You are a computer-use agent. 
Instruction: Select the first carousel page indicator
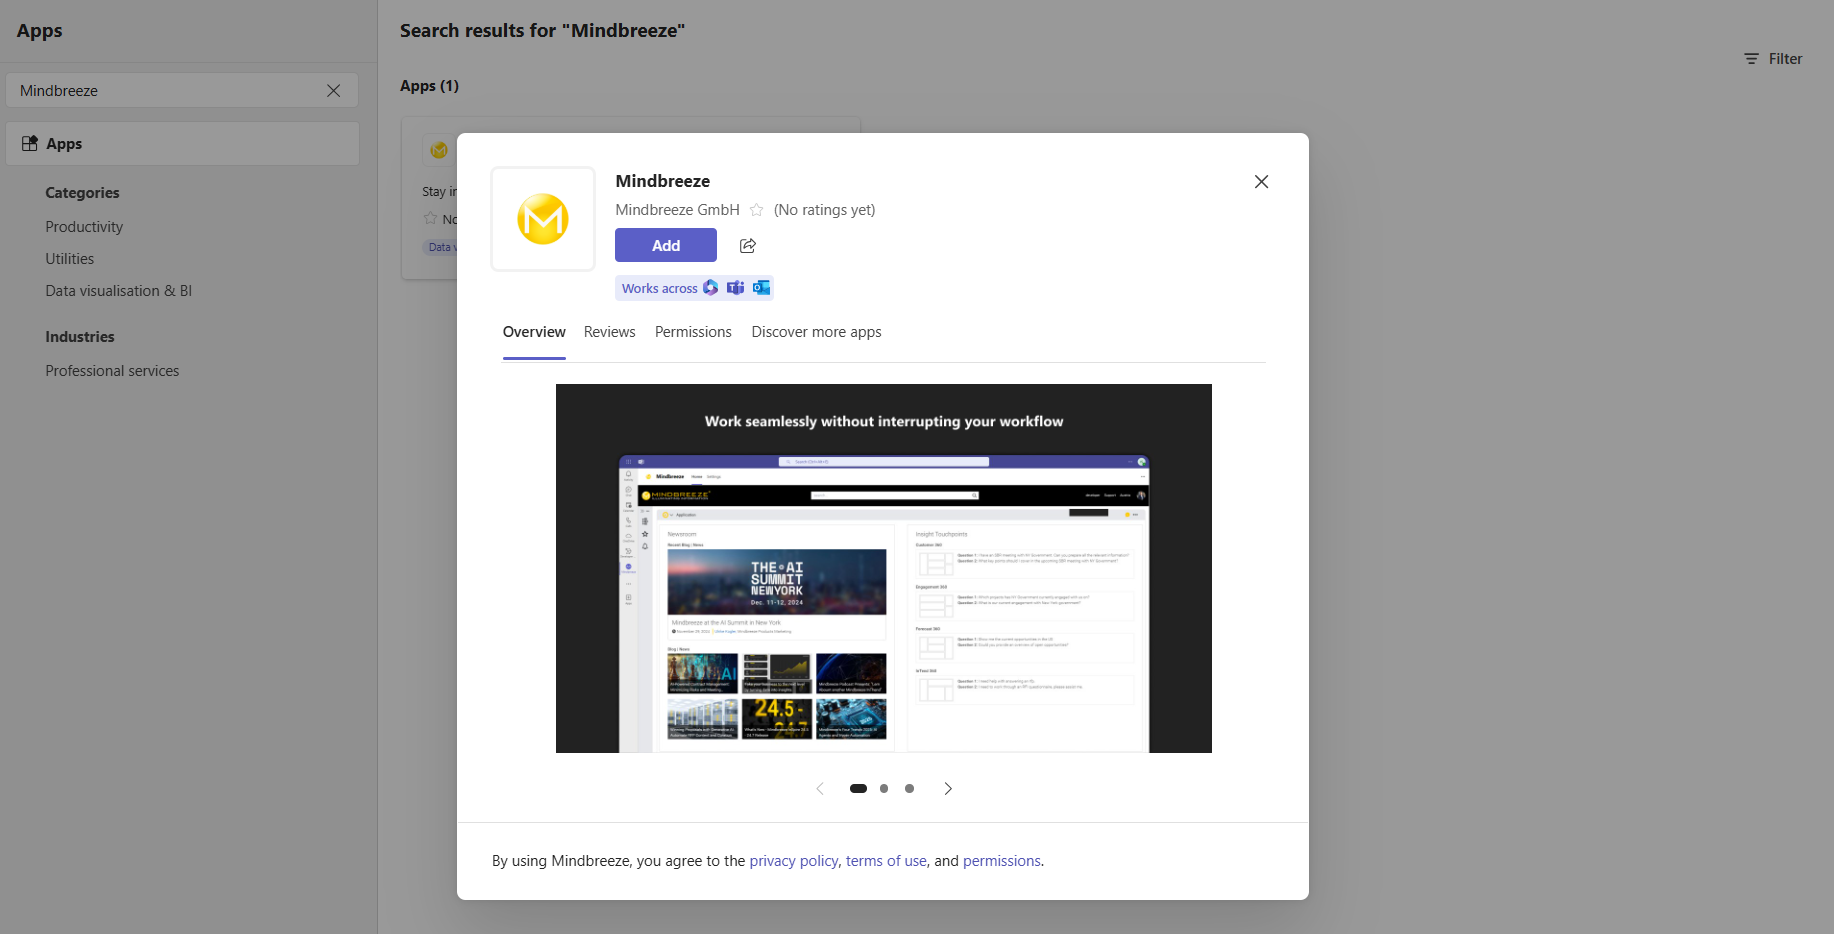[858, 789]
